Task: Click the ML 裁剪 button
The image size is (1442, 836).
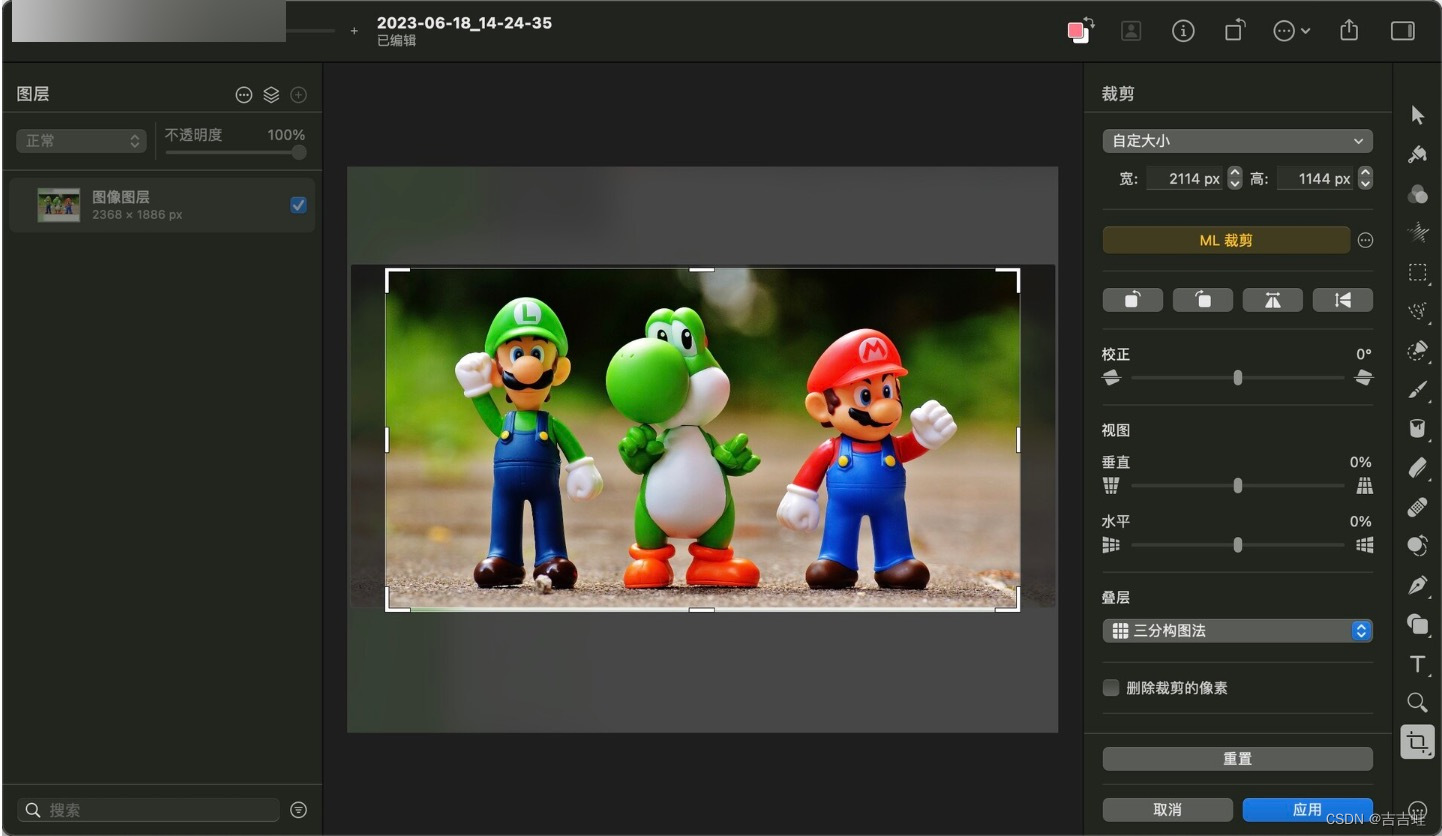Action: pyautogui.click(x=1226, y=240)
